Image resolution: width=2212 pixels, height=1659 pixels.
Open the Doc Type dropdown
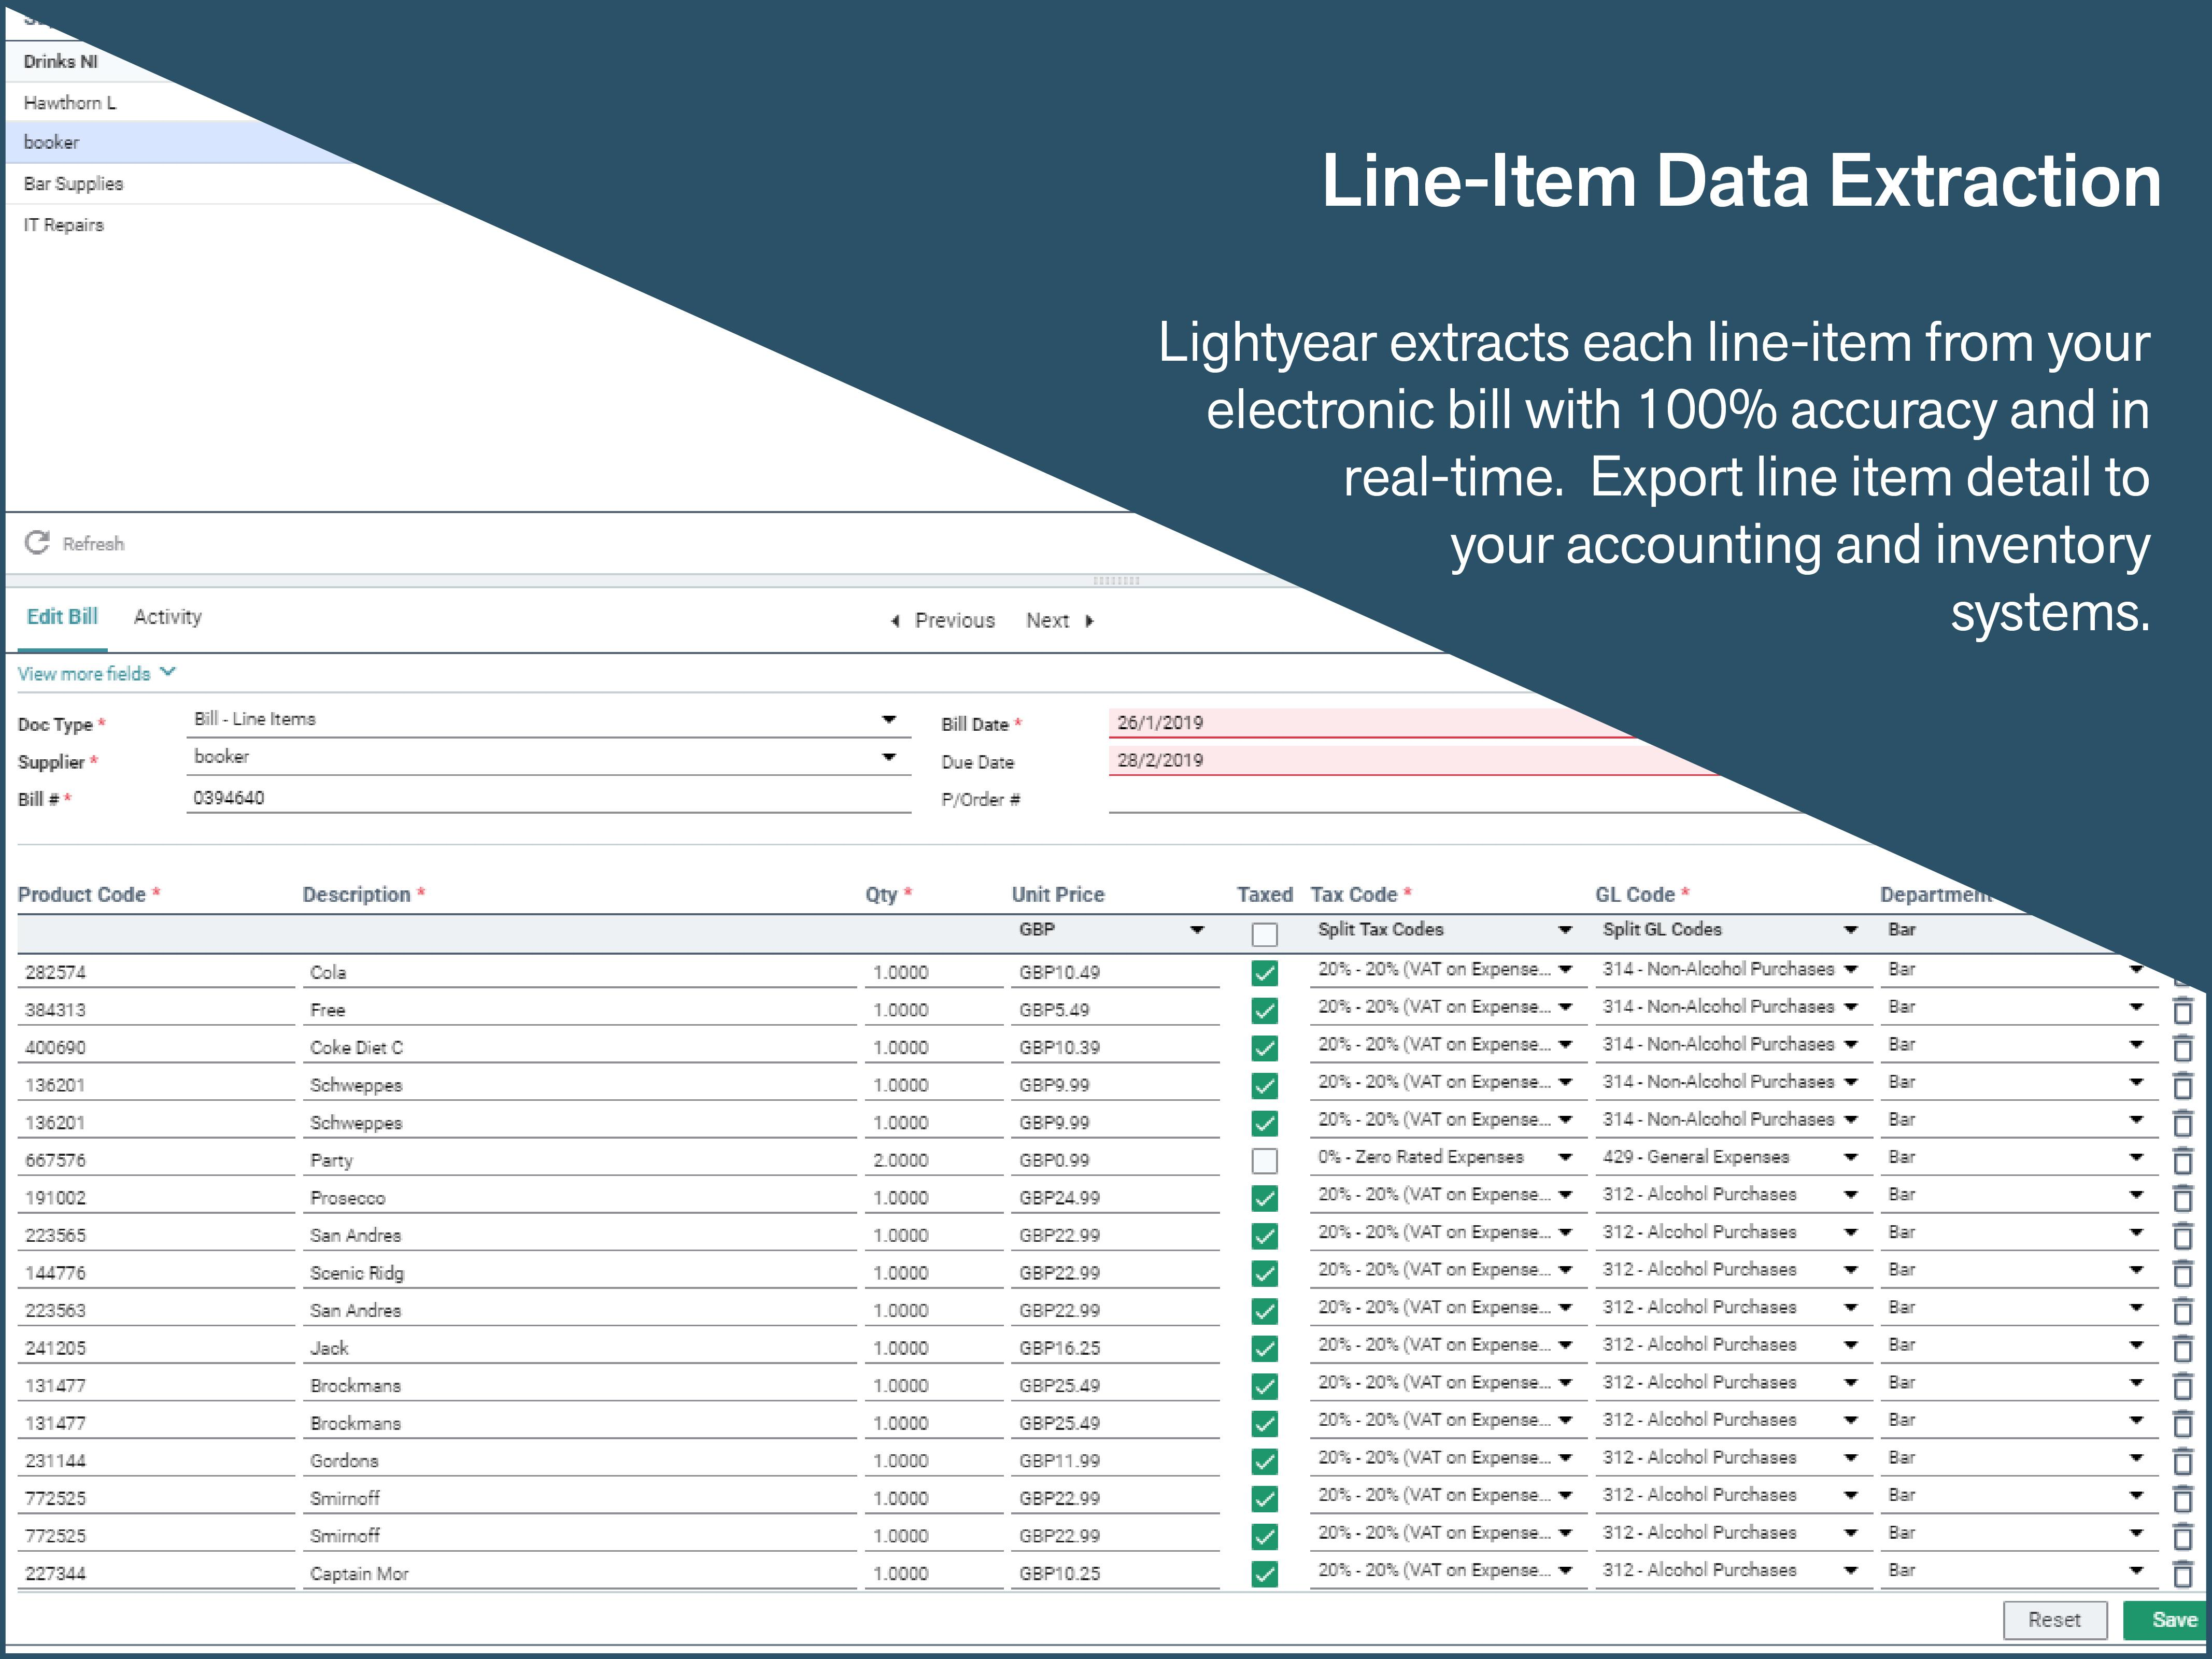(x=888, y=719)
